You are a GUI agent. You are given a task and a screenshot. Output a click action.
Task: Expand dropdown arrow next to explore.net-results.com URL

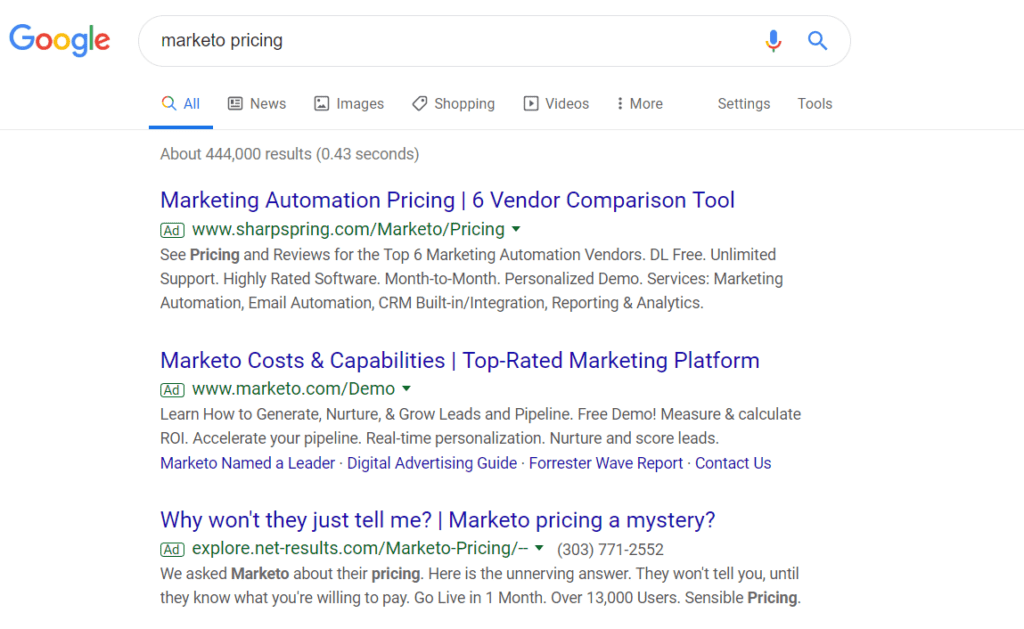[539, 548]
